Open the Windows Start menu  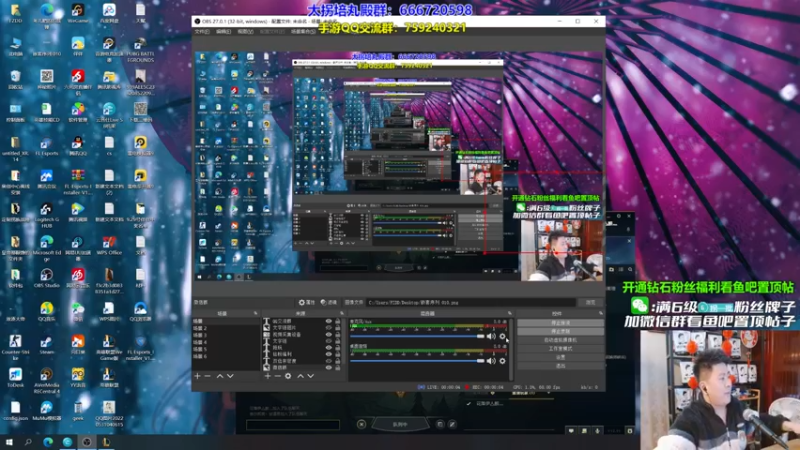tap(9, 442)
